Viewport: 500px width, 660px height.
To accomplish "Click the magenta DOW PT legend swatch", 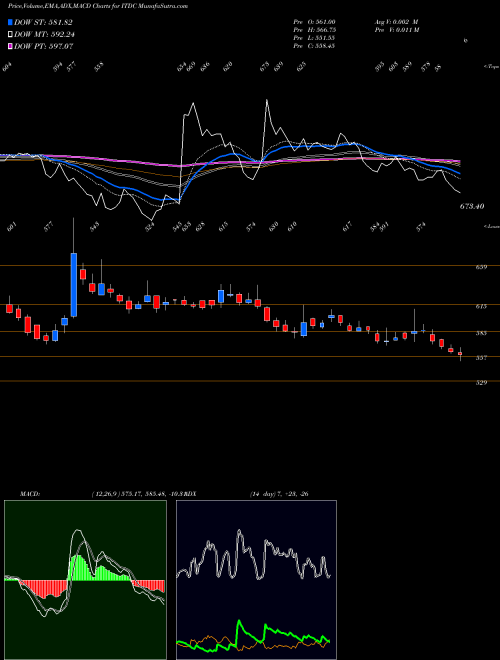I will 10,46.
